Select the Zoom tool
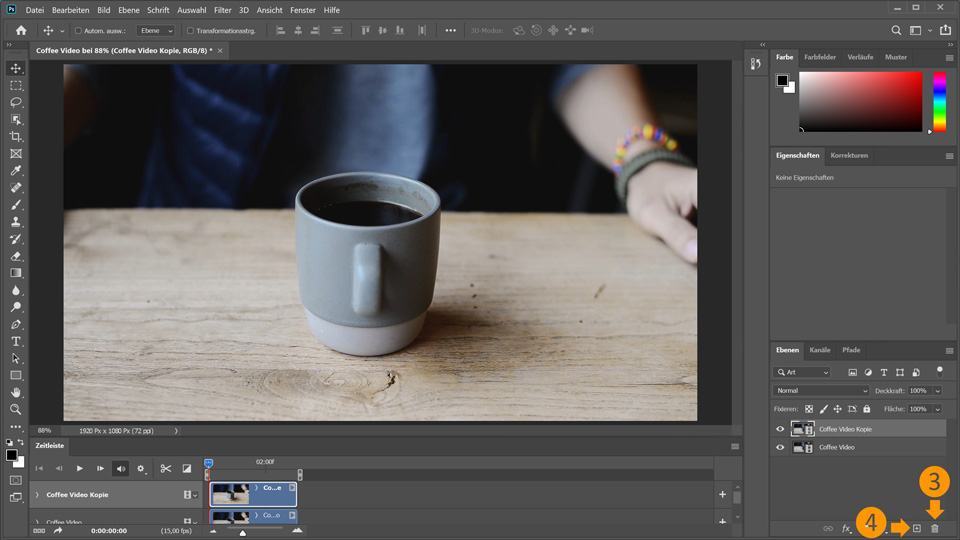The height and width of the screenshot is (540, 960). [16, 409]
